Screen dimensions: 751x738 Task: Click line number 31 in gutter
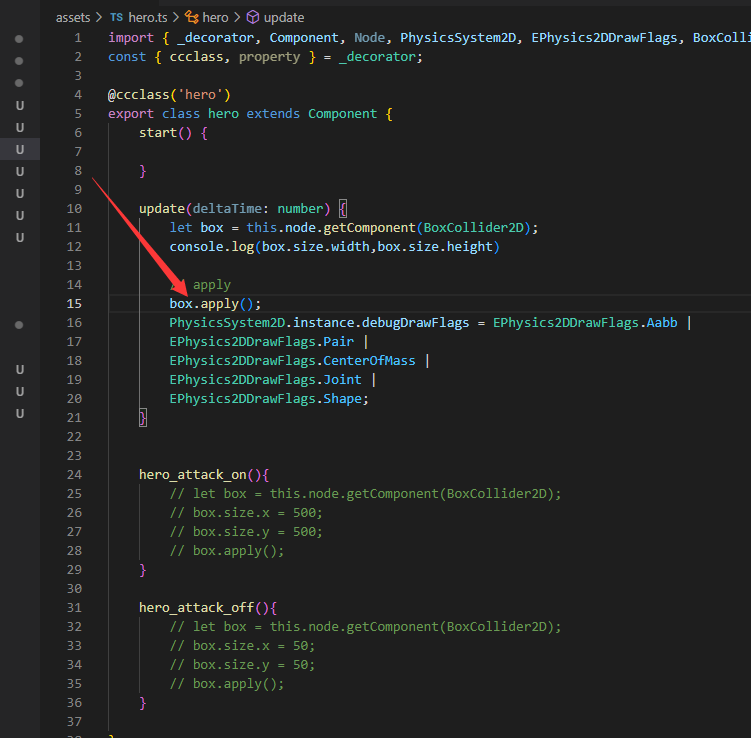74,608
